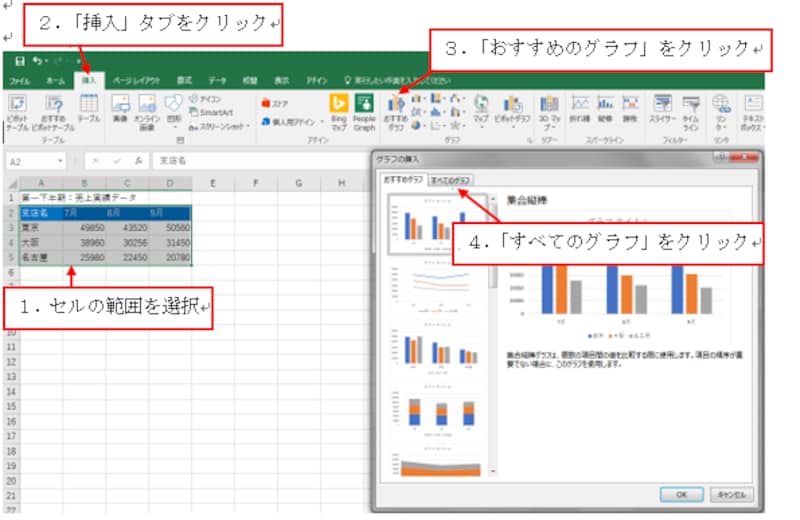The height and width of the screenshot is (520, 800).
Task: Open the hierarchy chart dropdown in グラフ group
Action: tap(438, 98)
